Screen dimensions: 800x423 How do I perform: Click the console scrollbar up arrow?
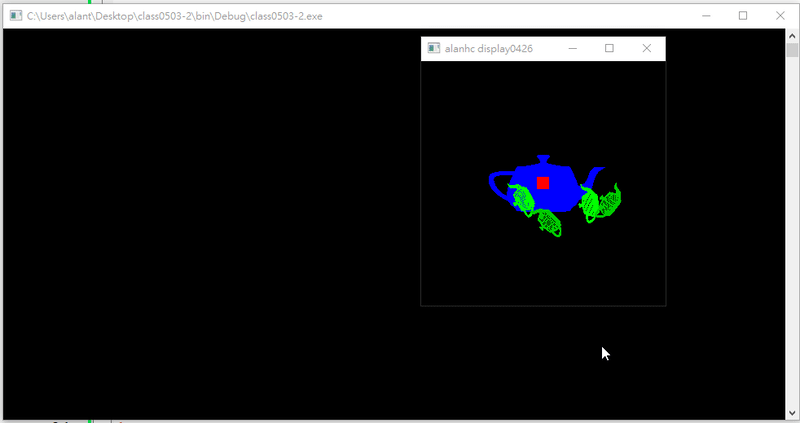tap(792, 36)
